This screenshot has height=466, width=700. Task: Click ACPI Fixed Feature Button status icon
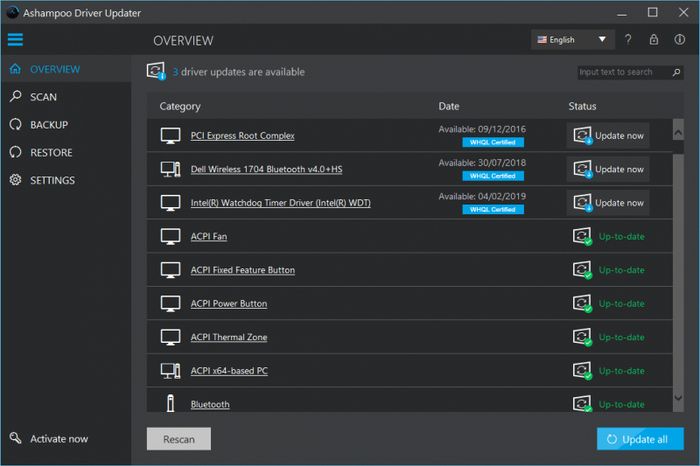pos(583,270)
